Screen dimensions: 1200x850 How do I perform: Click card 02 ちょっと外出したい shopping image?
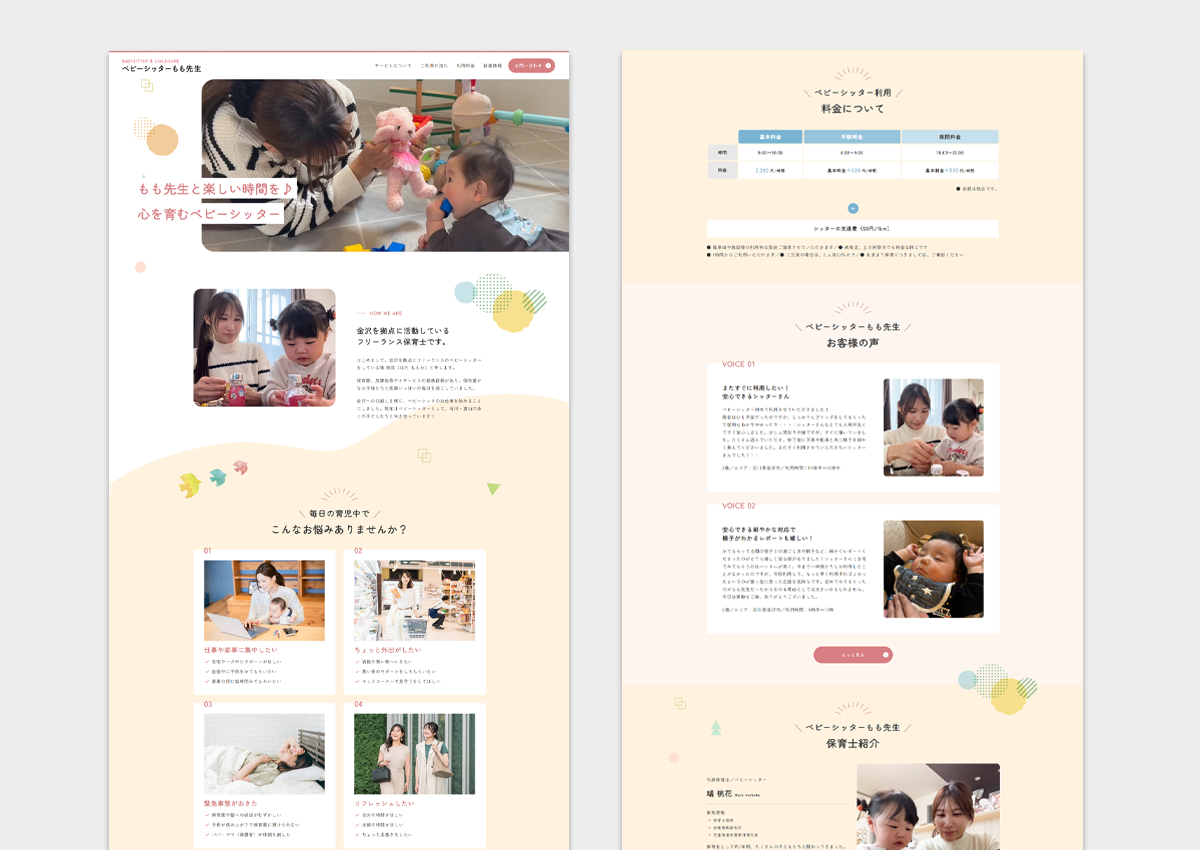pos(414,600)
